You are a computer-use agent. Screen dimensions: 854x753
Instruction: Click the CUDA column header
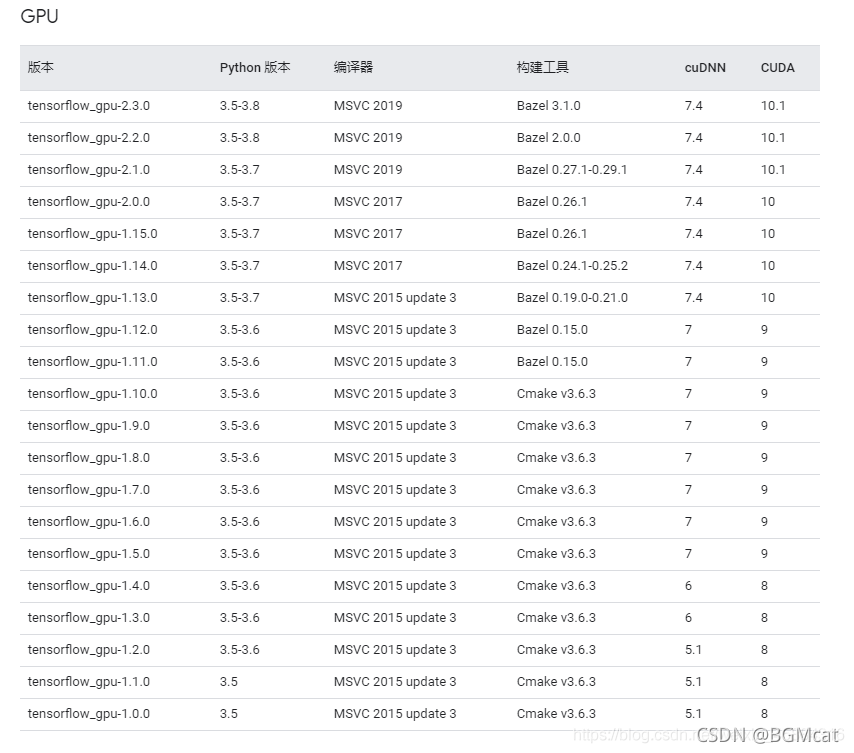[778, 68]
